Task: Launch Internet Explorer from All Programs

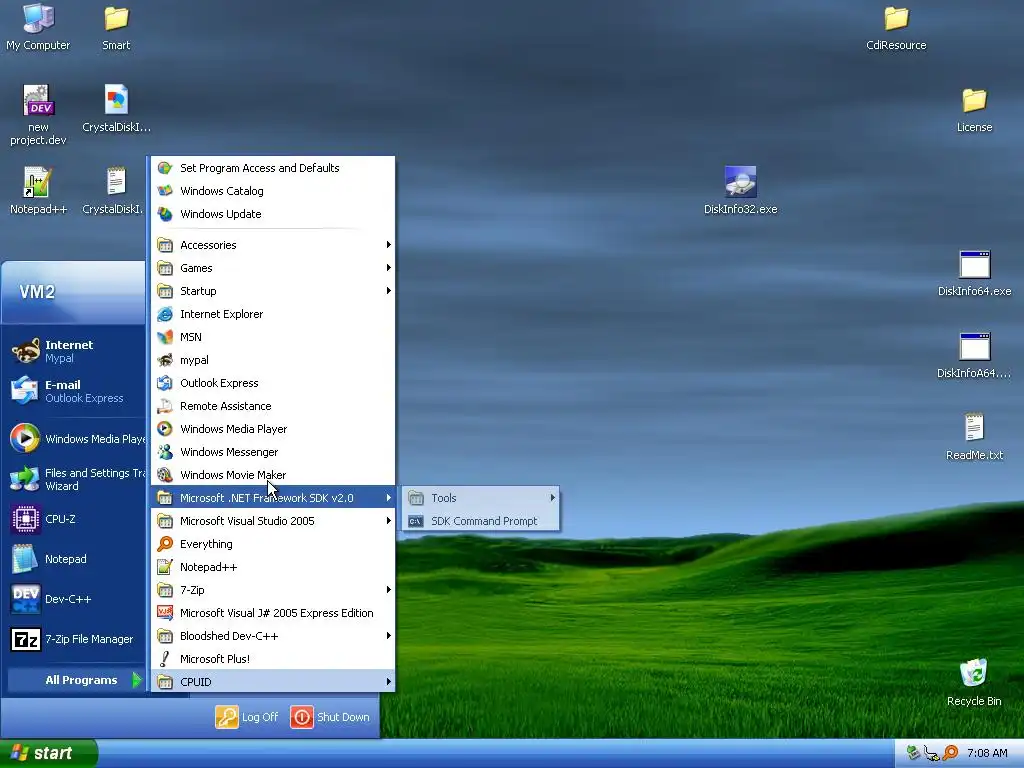Action: [x=273, y=313]
